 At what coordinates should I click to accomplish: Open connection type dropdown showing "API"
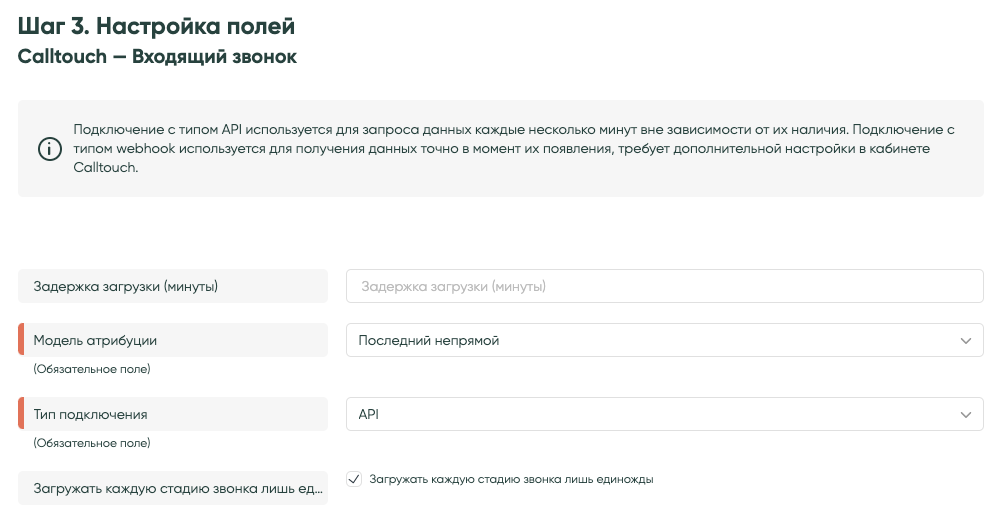tap(650, 414)
